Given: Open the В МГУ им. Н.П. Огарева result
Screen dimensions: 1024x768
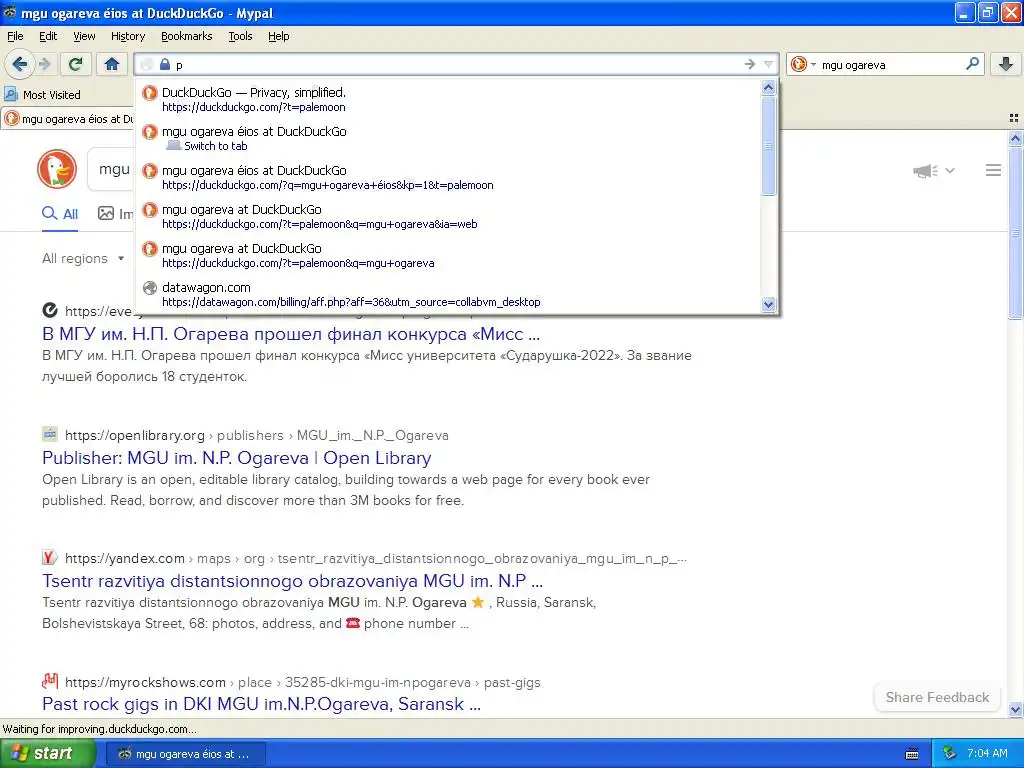Looking at the screenshot, I should click(x=291, y=334).
